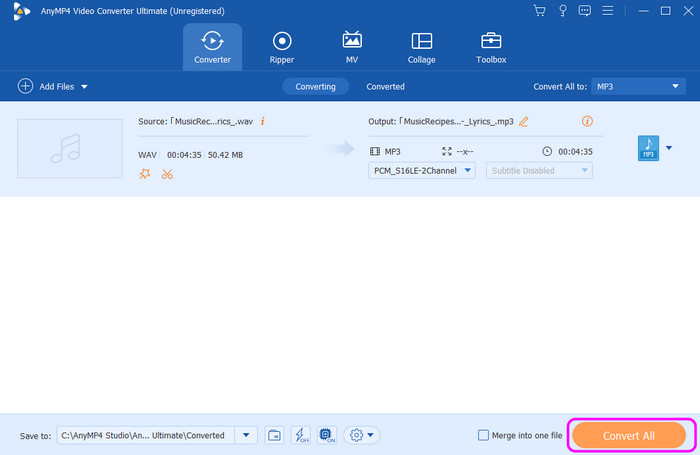Click the AnyMP4 app logo
The height and width of the screenshot is (455, 700).
21,11
